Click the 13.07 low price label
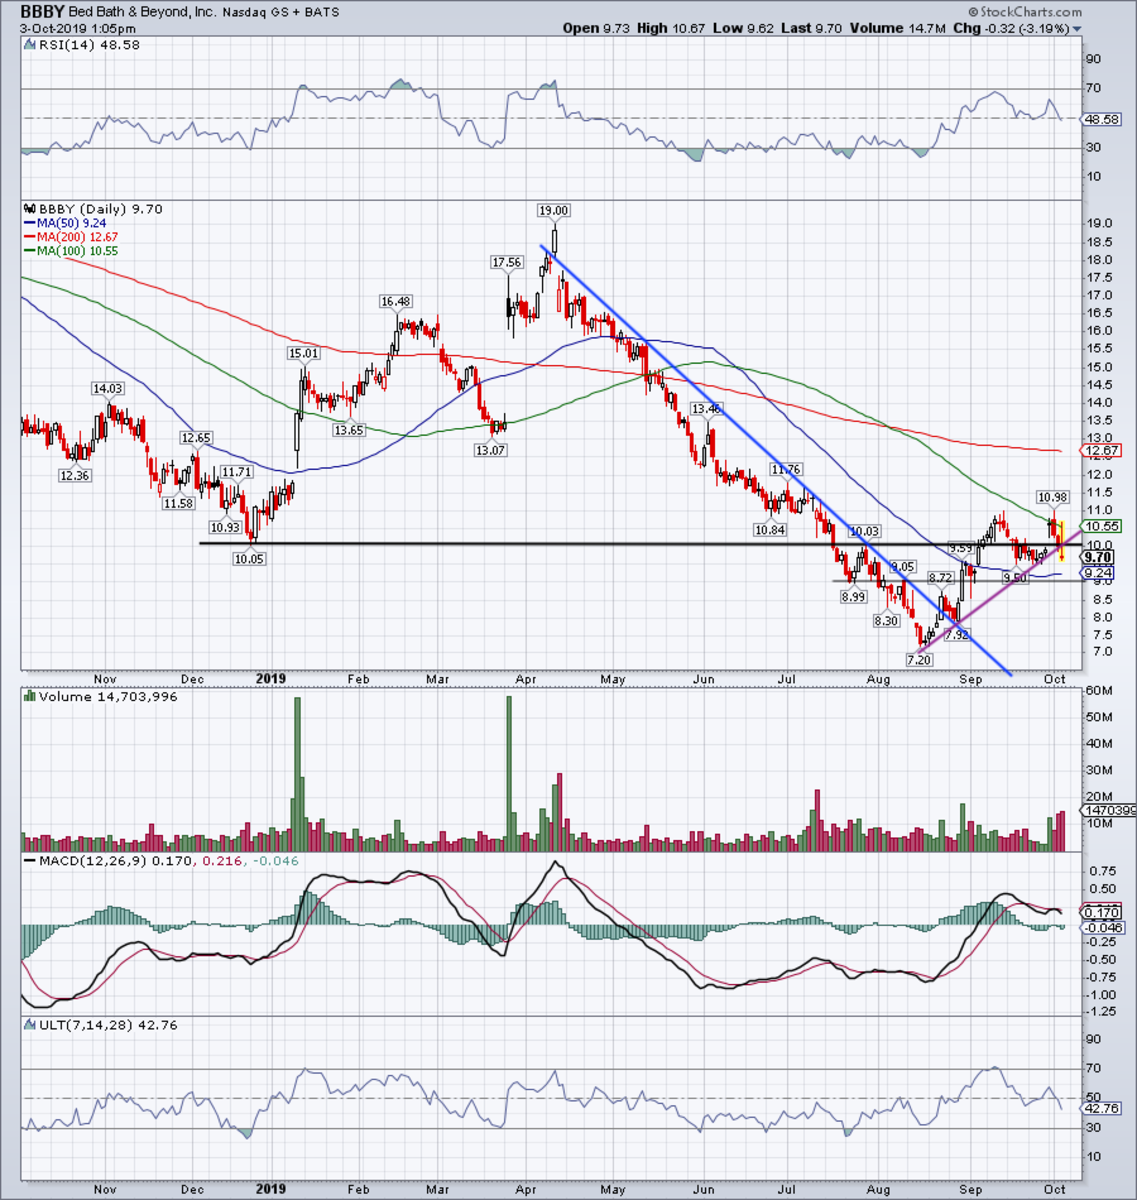This screenshot has height=1200, width=1137. point(490,450)
